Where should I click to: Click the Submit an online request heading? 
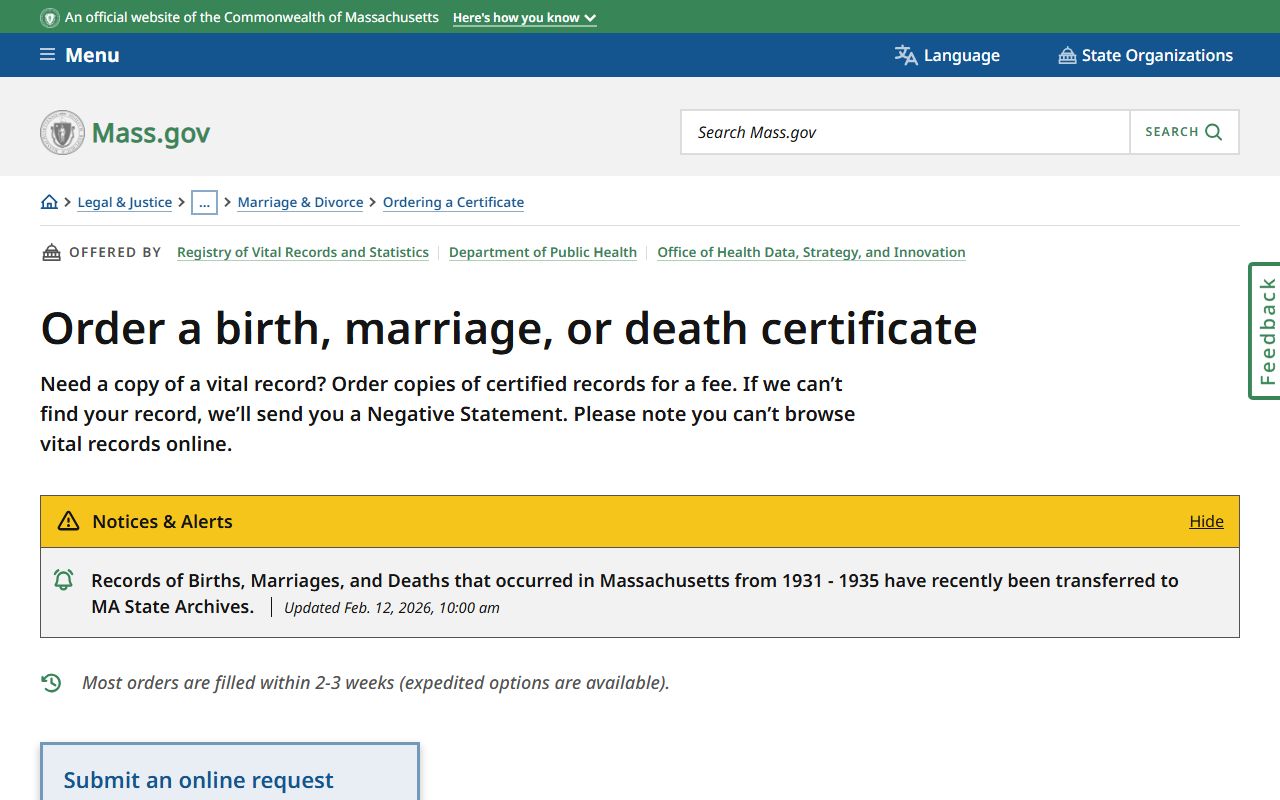point(199,780)
